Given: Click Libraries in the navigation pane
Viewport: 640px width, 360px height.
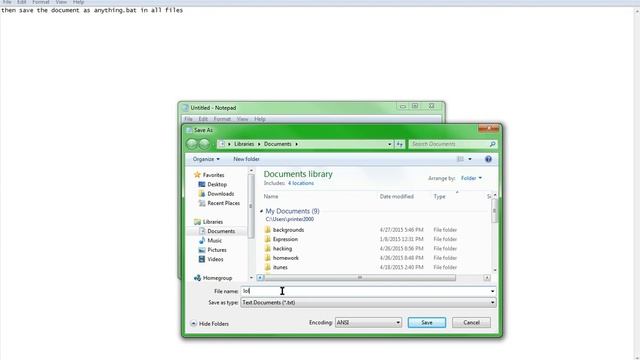Looking at the screenshot, I should [x=213, y=222].
